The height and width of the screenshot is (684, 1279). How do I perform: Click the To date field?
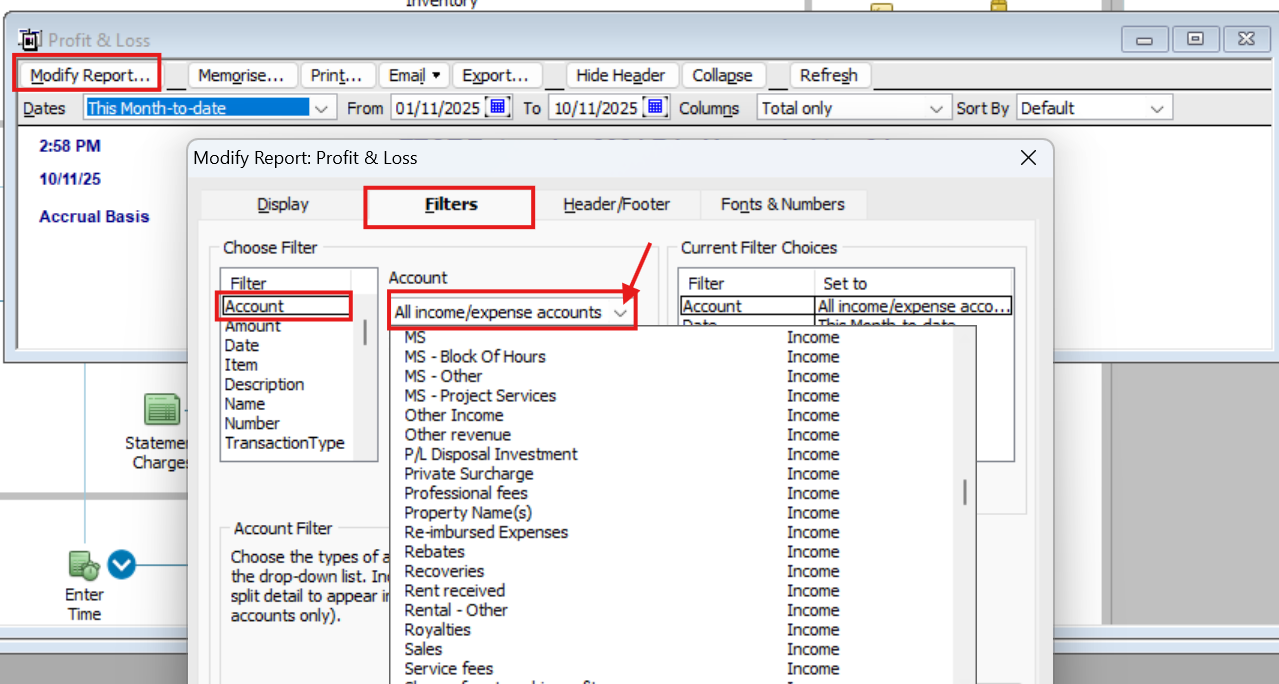click(x=594, y=108)
